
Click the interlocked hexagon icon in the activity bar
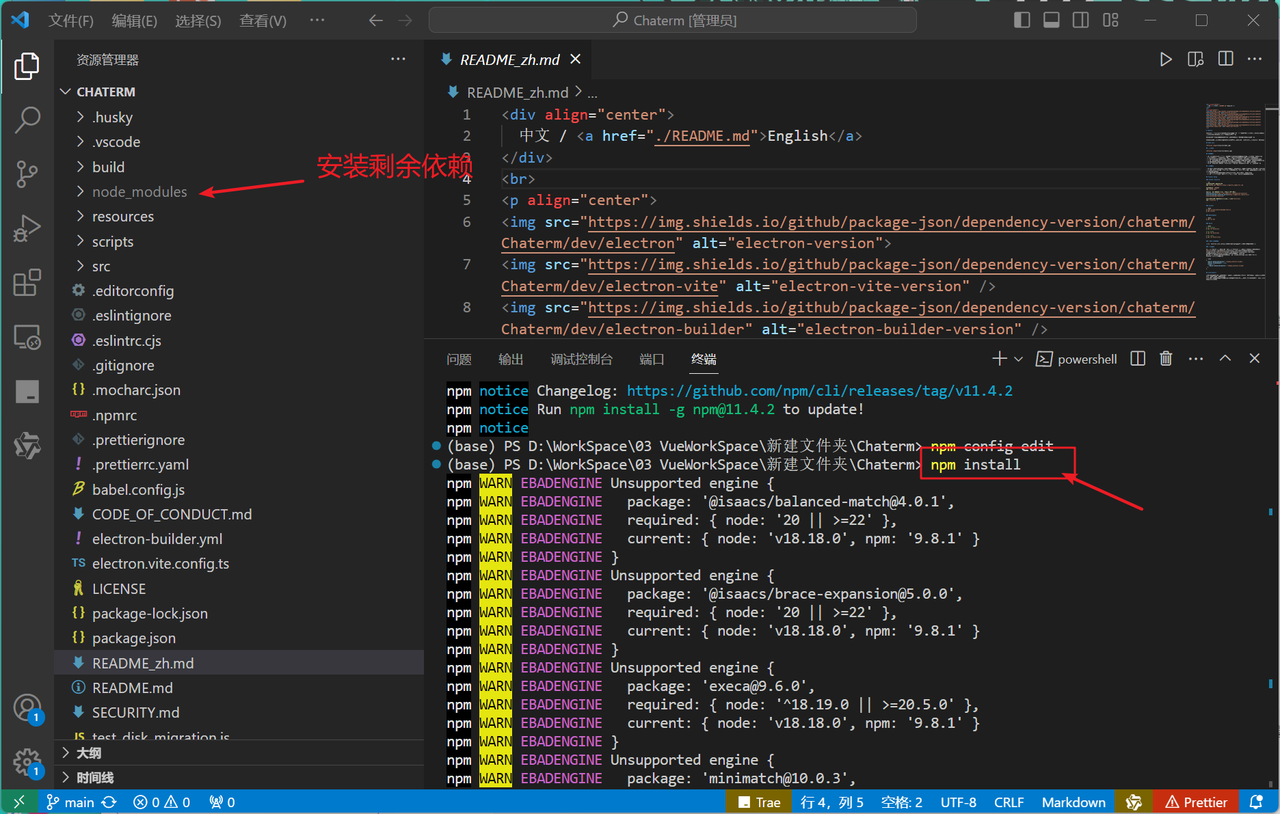(x=27, y=445)
